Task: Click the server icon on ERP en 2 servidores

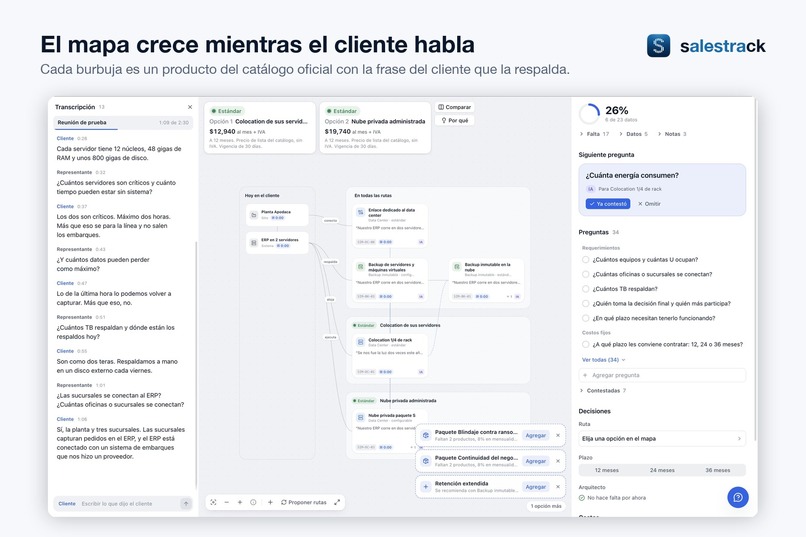Action: [253, 243]
